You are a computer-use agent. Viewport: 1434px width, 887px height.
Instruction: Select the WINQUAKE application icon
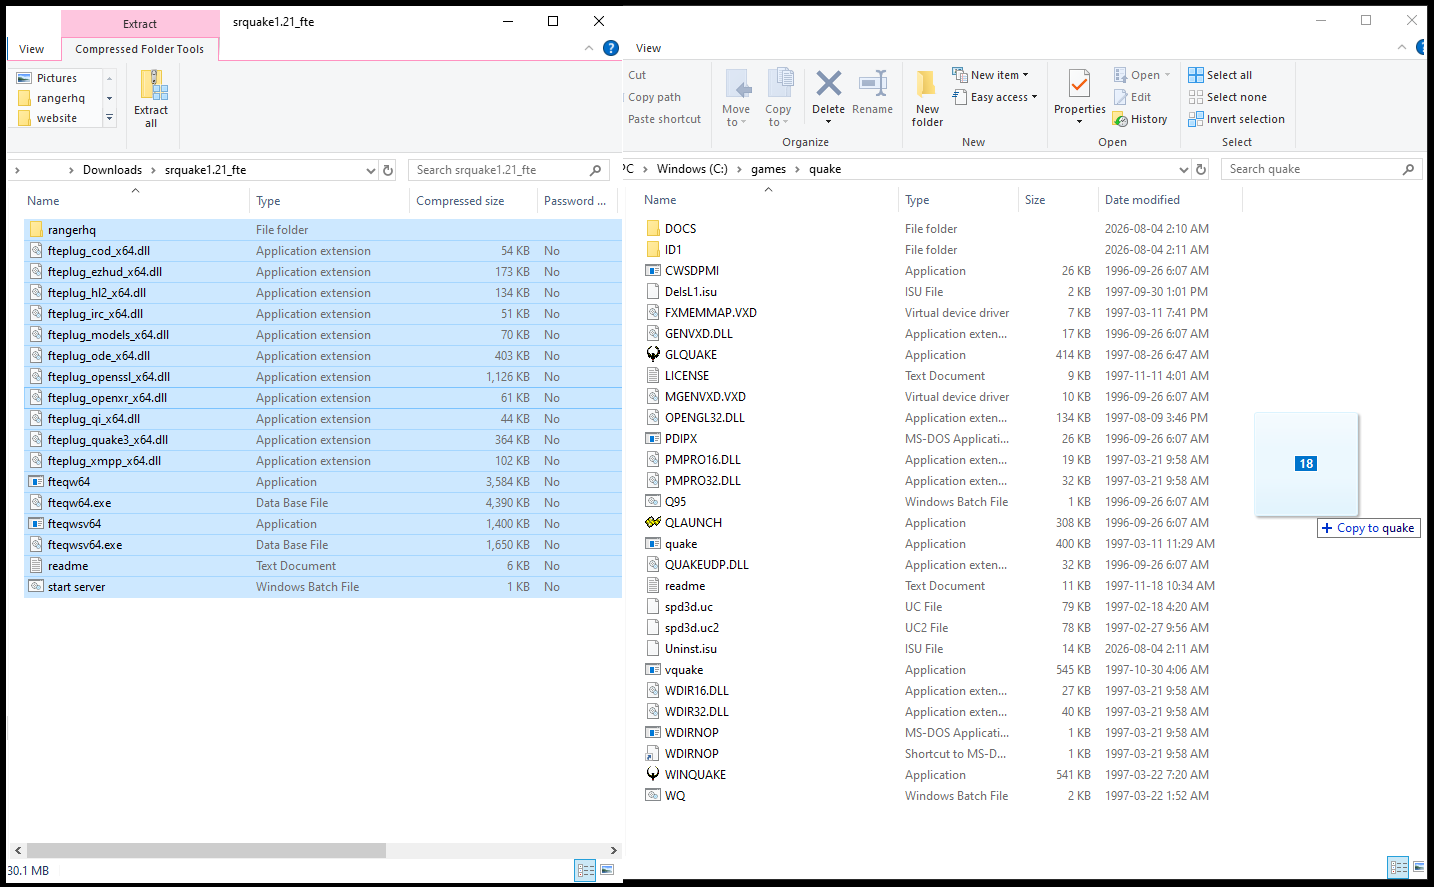tap(653, 775)
